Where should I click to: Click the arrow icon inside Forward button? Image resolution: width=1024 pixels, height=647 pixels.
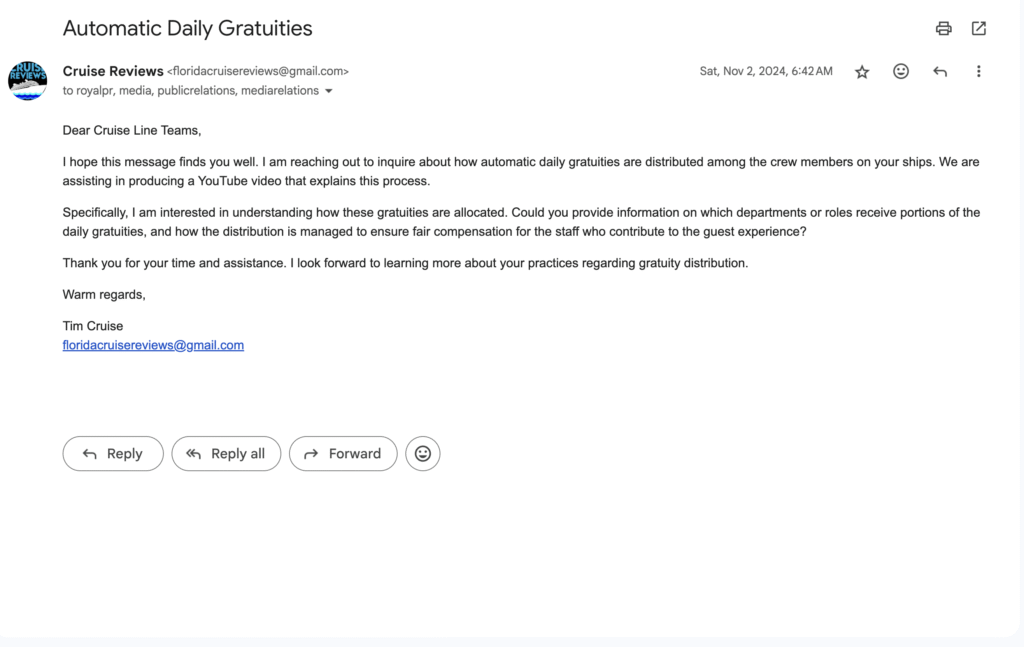pos(311,454)
